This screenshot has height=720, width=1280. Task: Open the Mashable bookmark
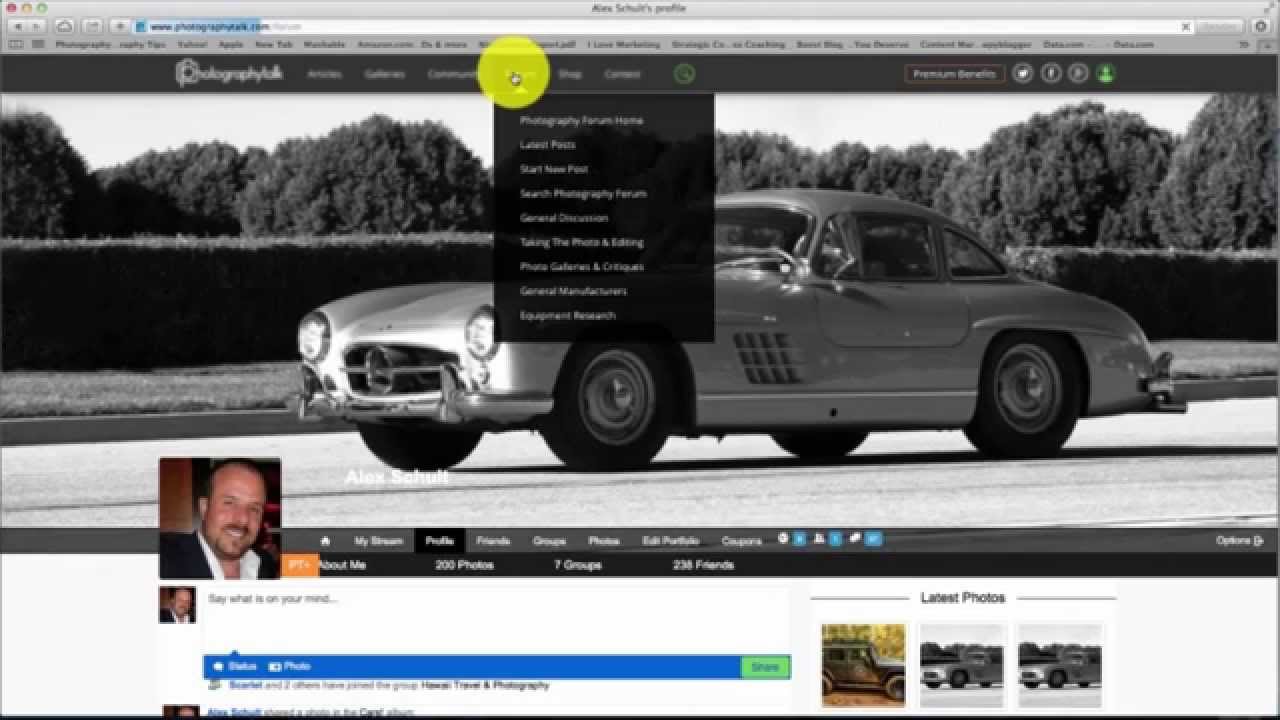click(x=323, y=45)
